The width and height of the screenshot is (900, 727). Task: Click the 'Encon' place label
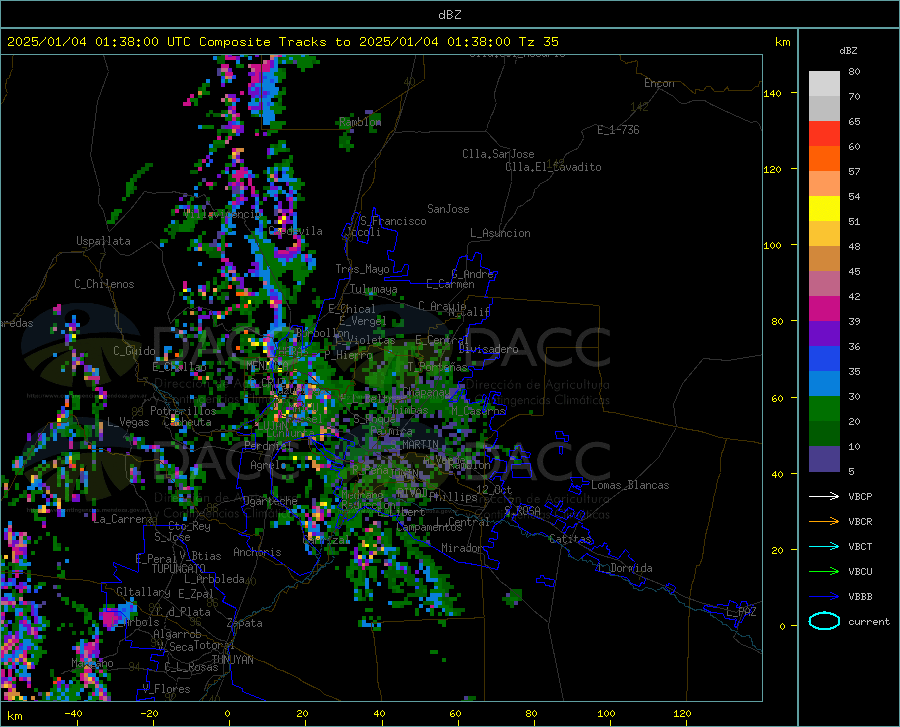(659, 83)
